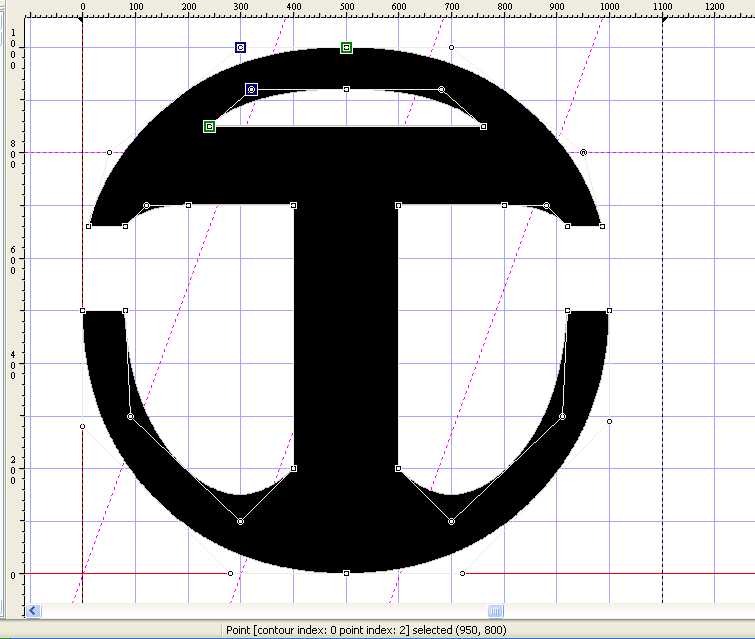The width and height of the screenshot is (755, 639).
Task: Select the inner bottom corner point of the upper-left arc
Action: 125,226
